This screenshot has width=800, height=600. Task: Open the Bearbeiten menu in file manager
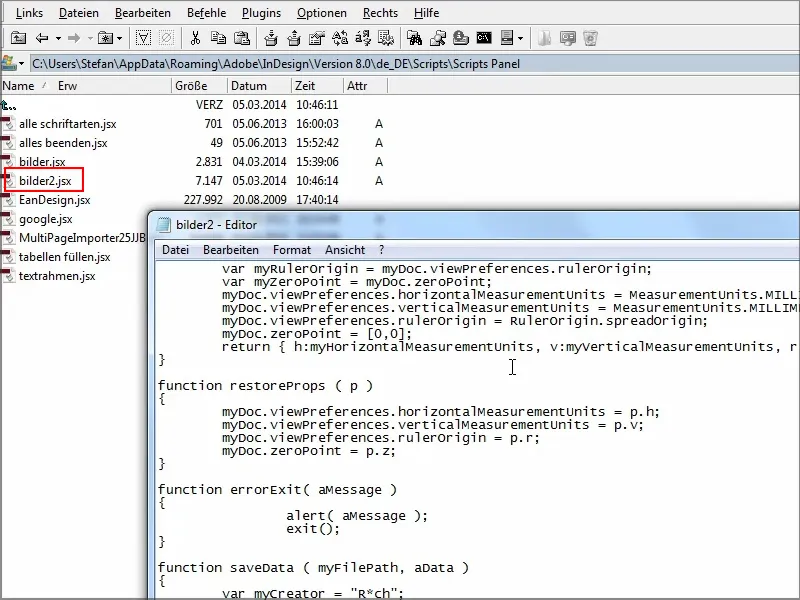coord(143,13)
